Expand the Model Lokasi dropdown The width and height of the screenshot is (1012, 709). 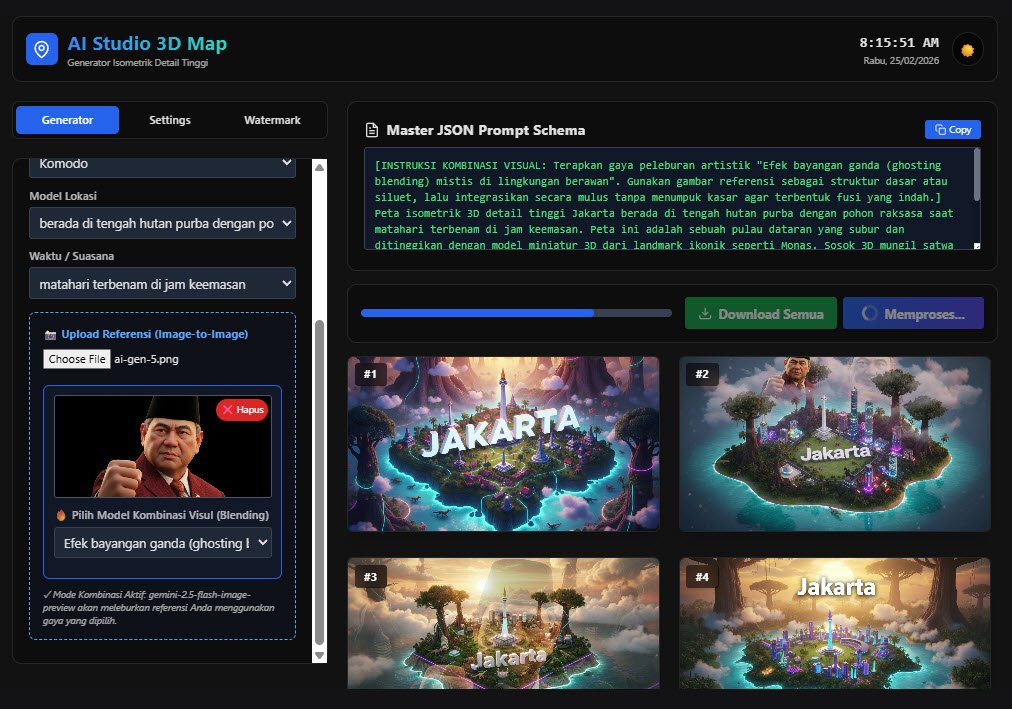tap(163, 223)
